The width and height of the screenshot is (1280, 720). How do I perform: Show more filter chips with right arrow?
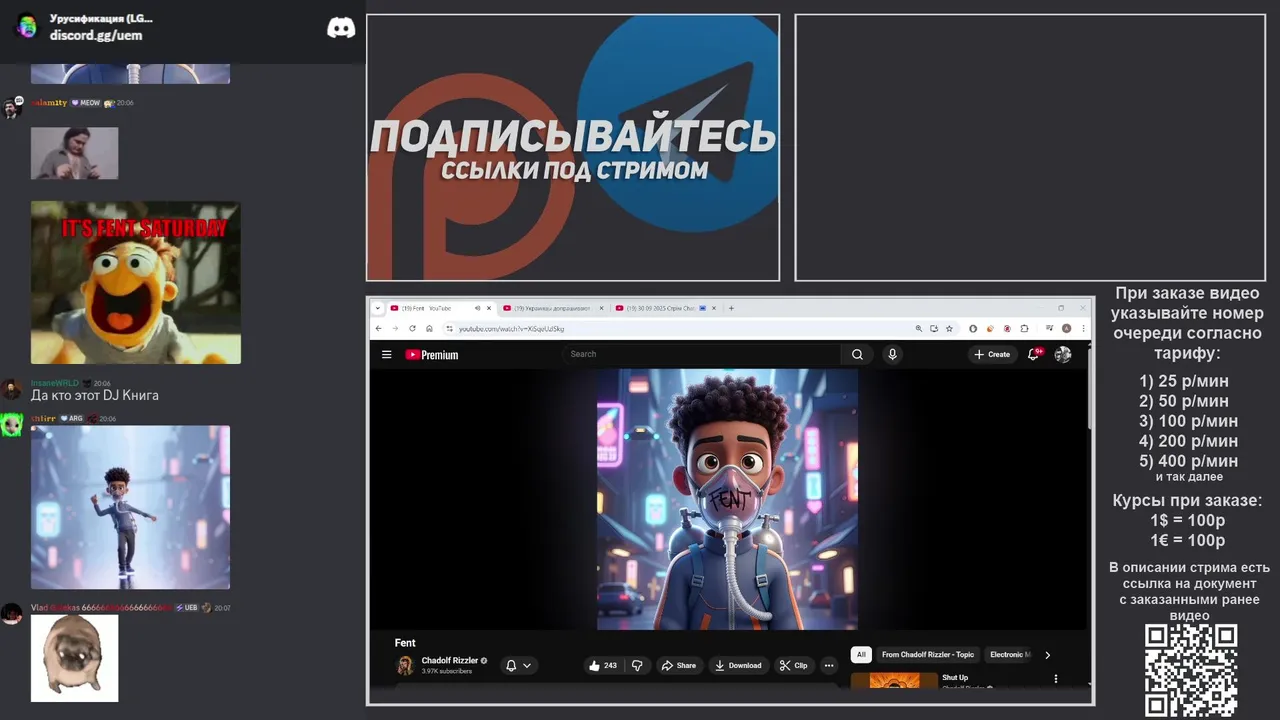pos(1047,655)
